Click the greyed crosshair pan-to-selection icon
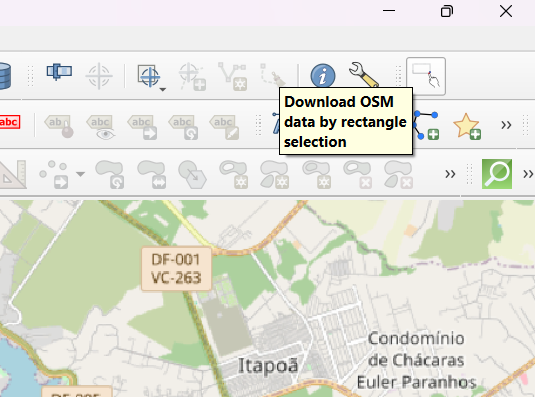This screenshot has height=397, width=535. (99, 76)
